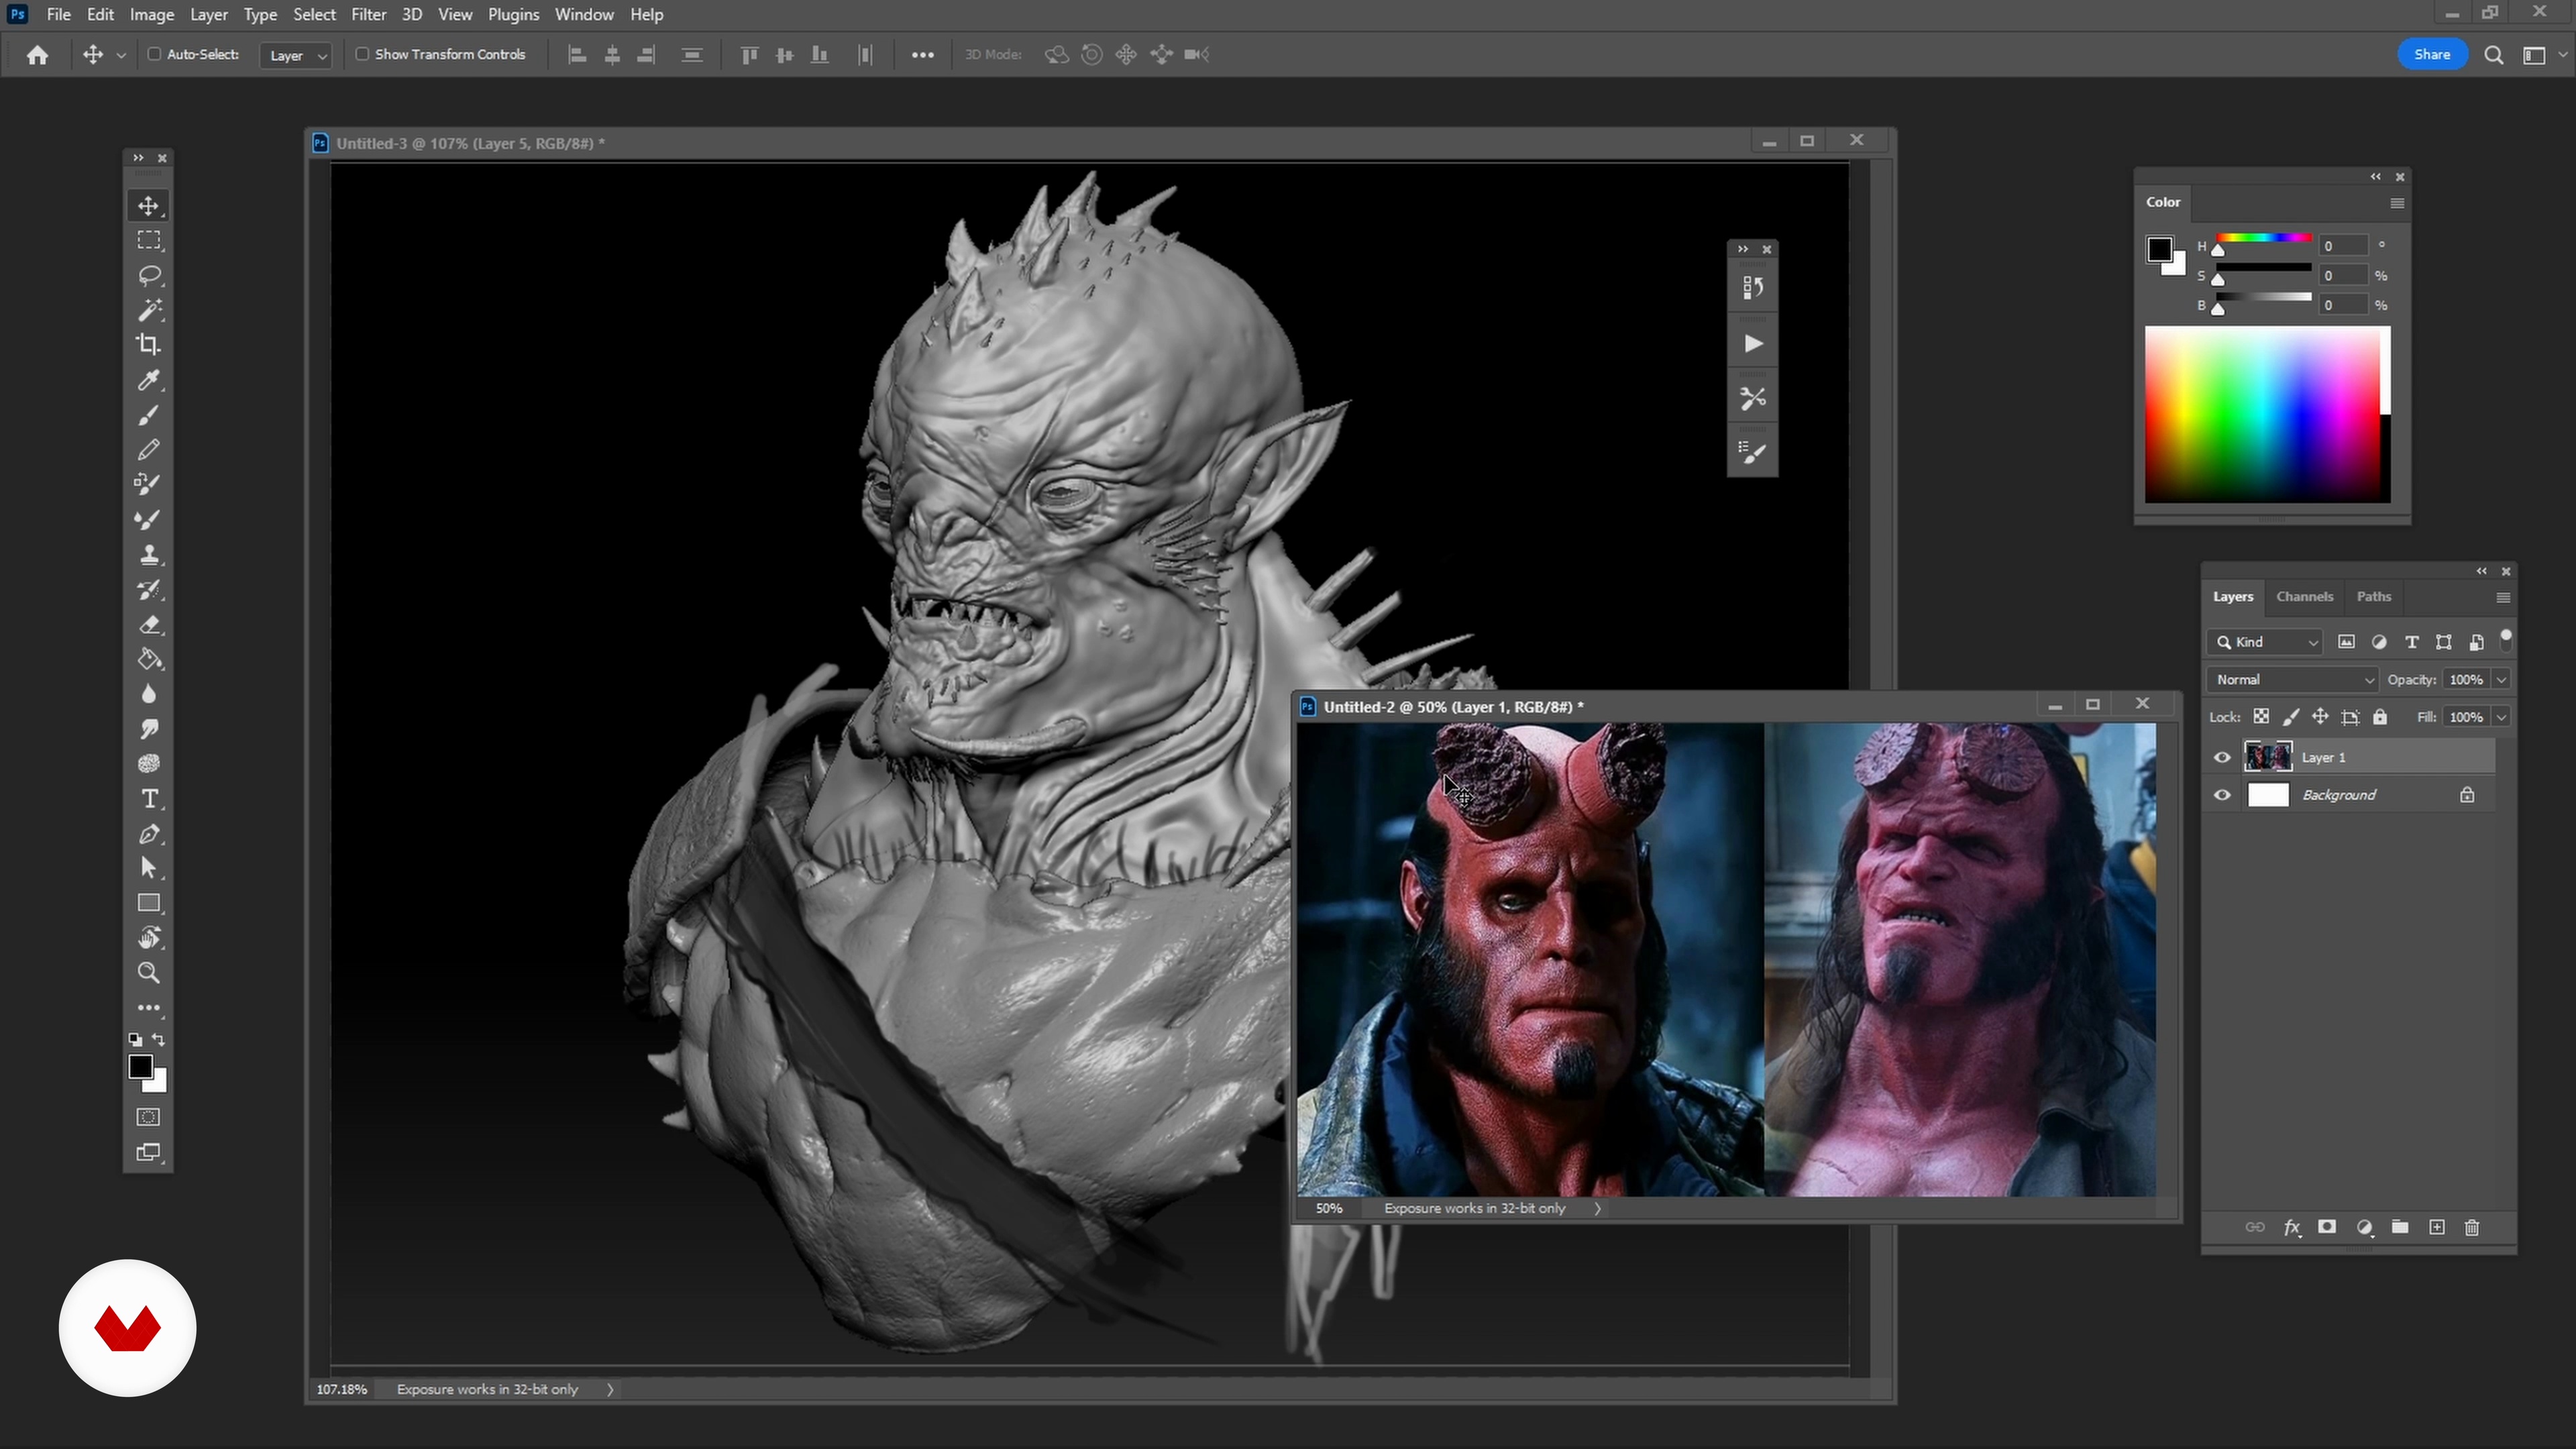Create a new group folder icon

(x=2400, y=1227)
